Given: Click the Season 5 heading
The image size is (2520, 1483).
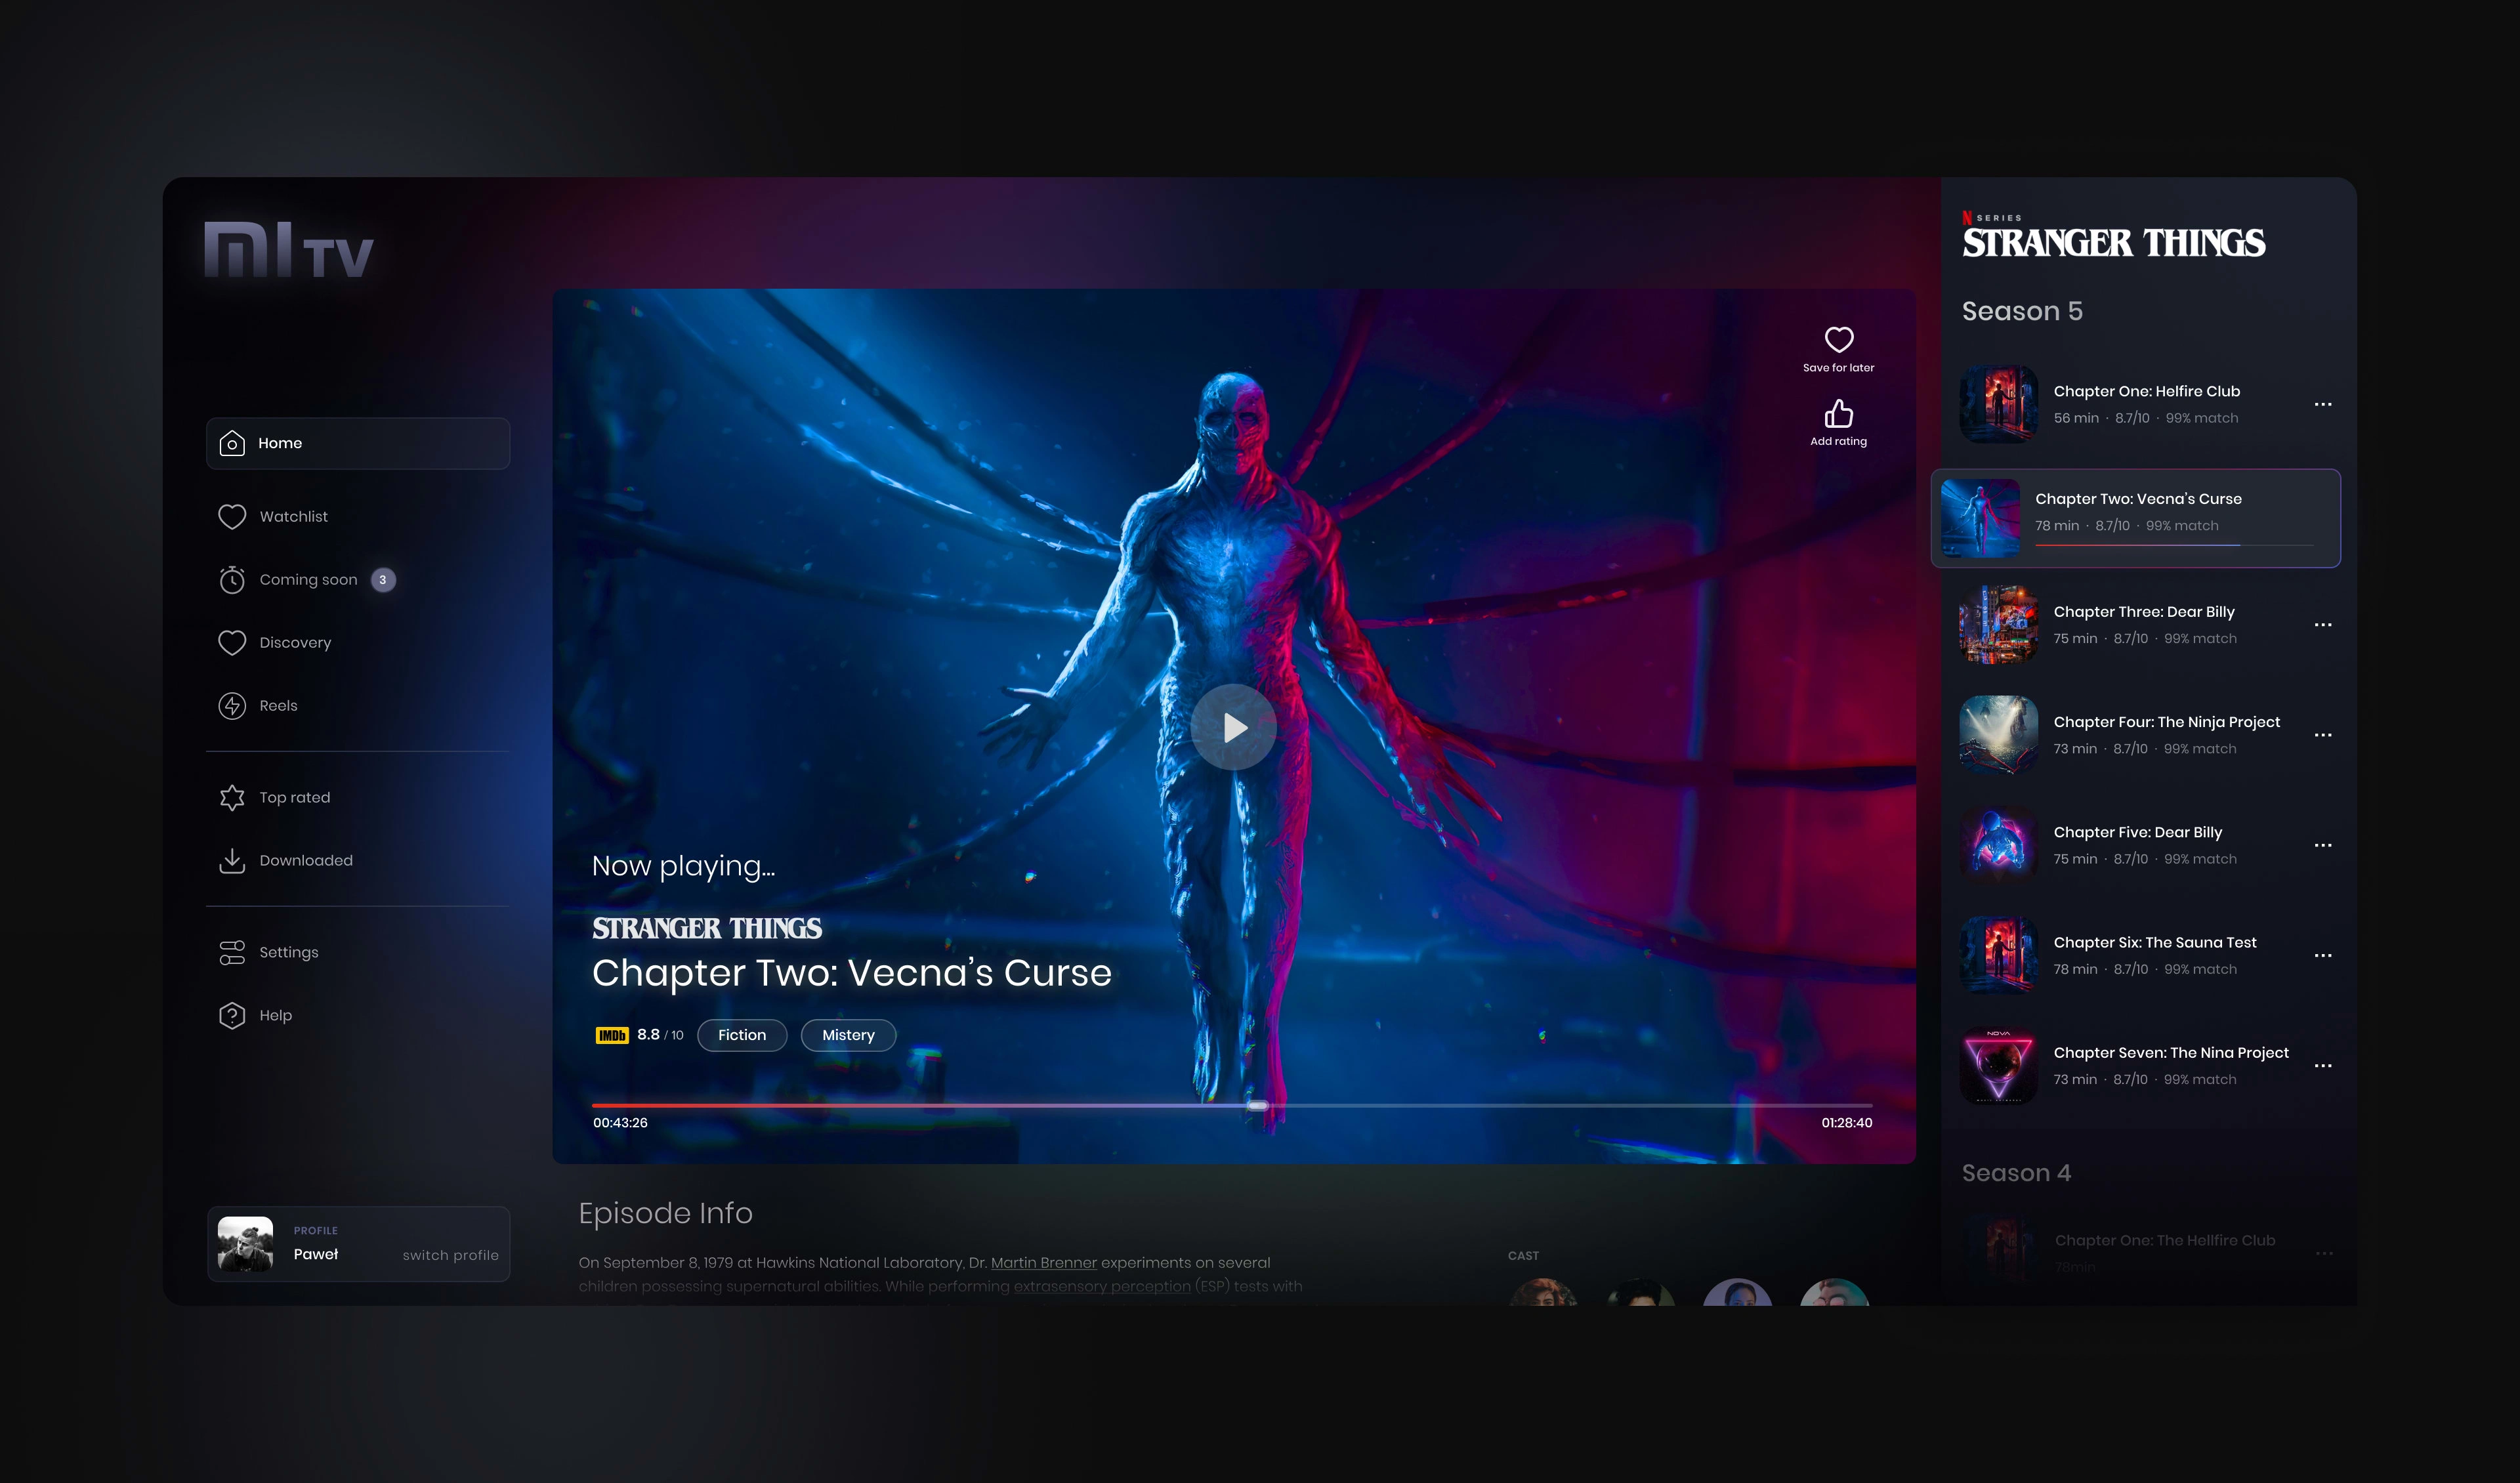Looking at the screenshot, I should [2022, 311].
